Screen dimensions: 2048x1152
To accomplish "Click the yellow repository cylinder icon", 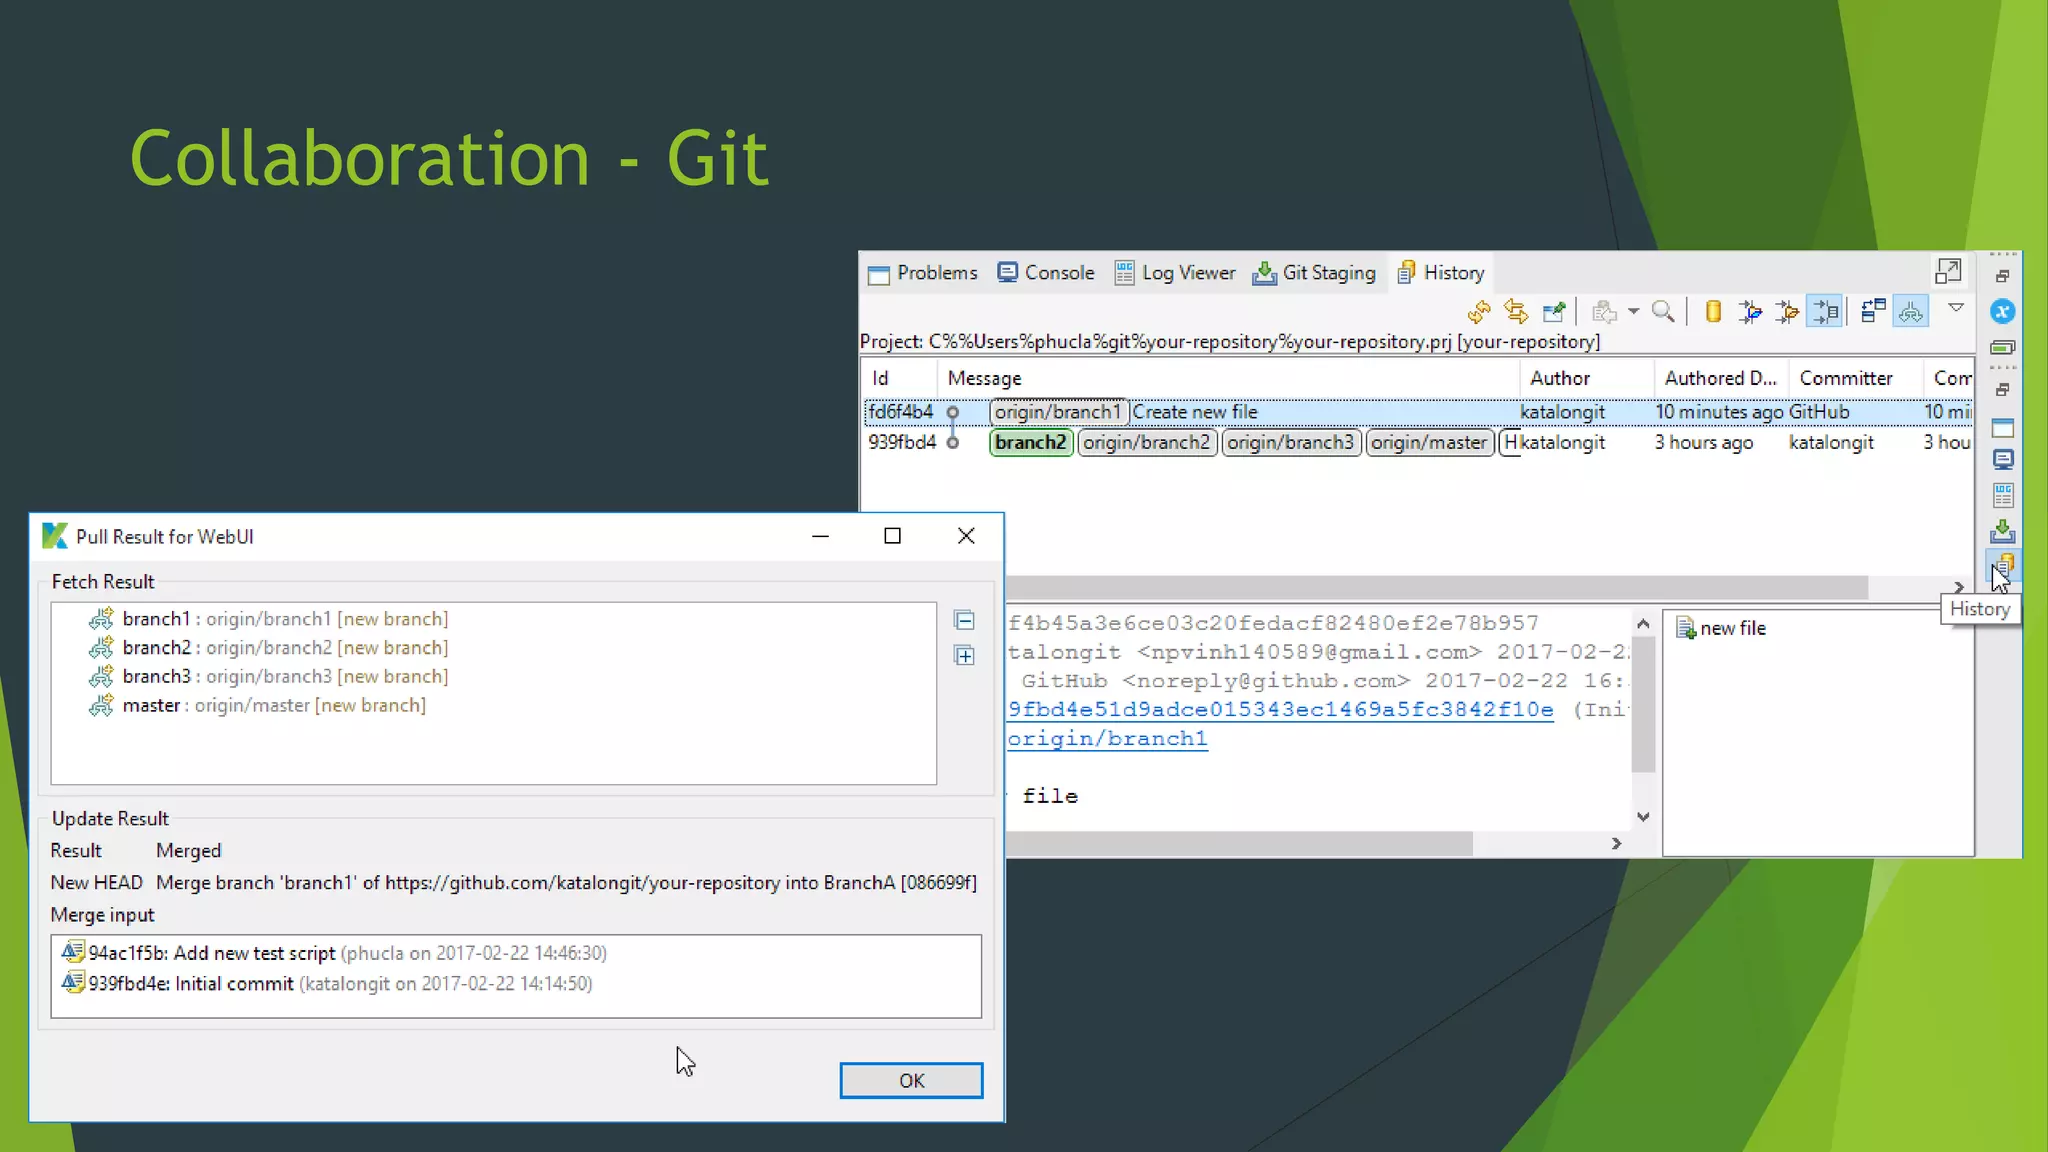I will [x=1713, y=312].
